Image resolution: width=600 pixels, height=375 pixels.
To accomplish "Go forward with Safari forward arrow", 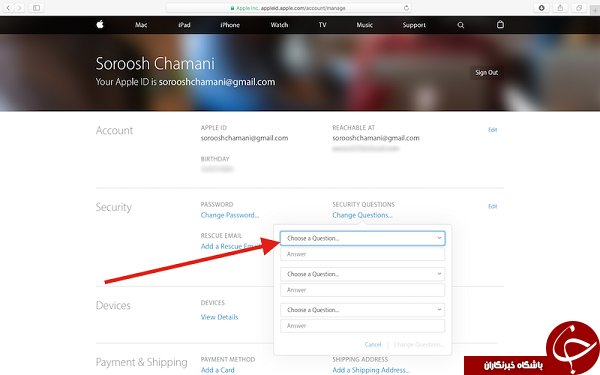I will 20,8.
